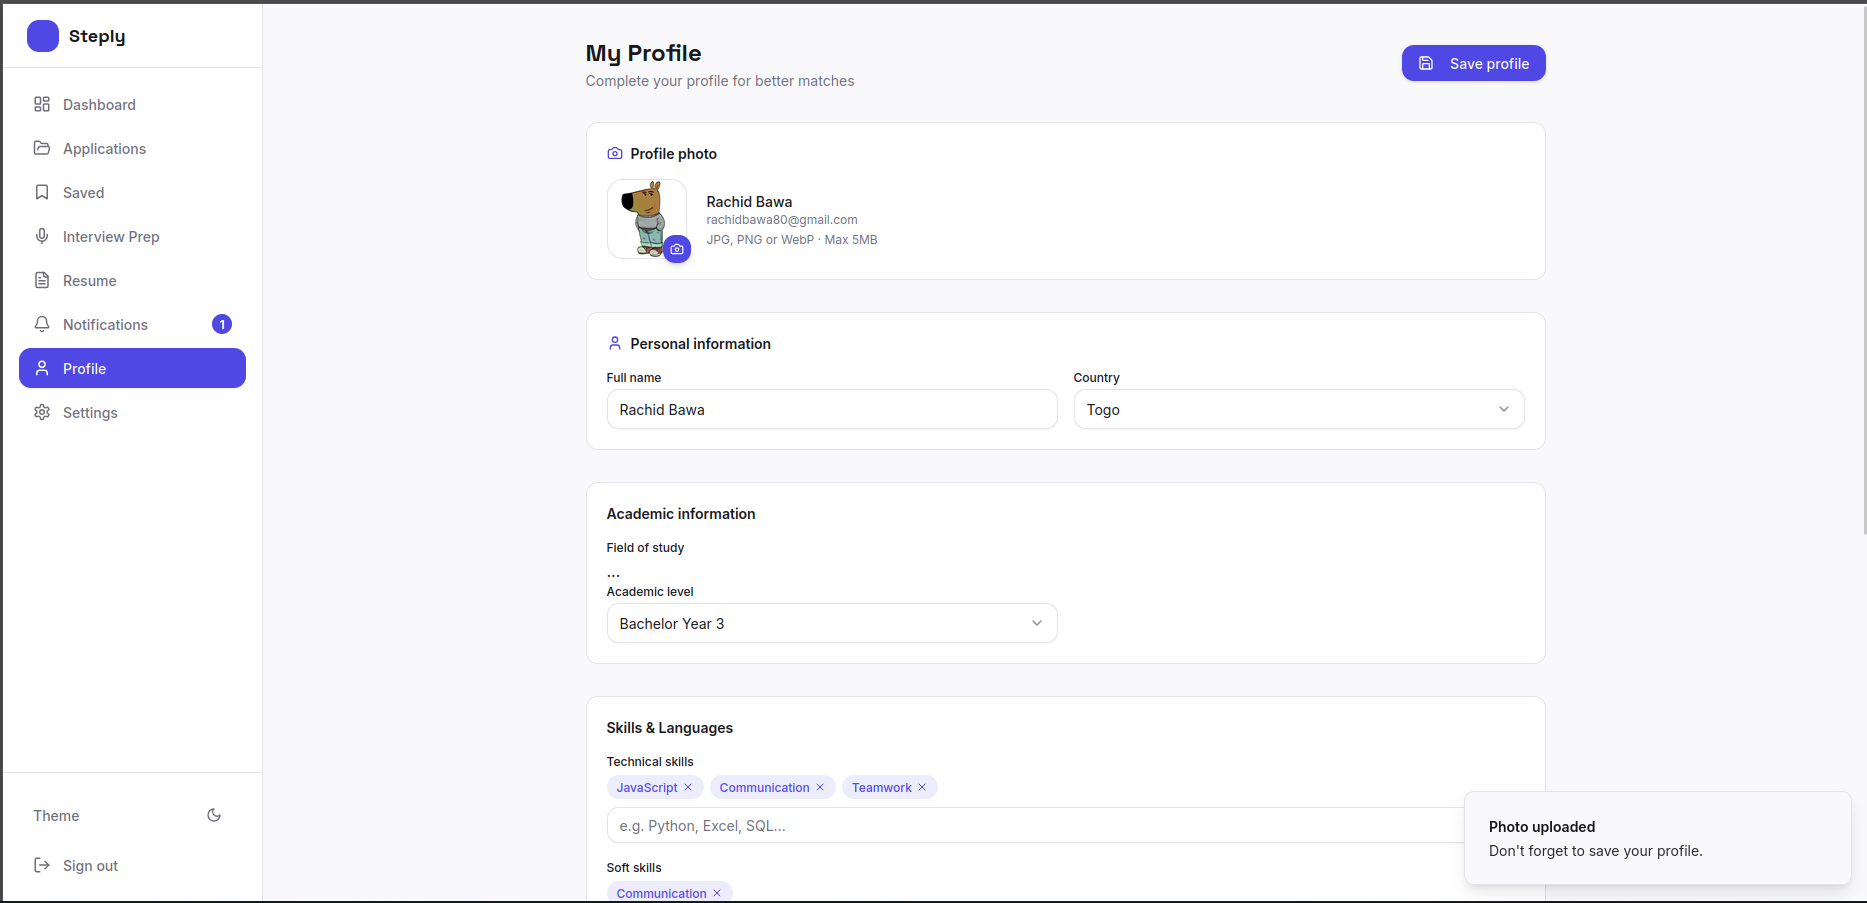
Task: Navigate to Interview Prep
Action: 111,237
